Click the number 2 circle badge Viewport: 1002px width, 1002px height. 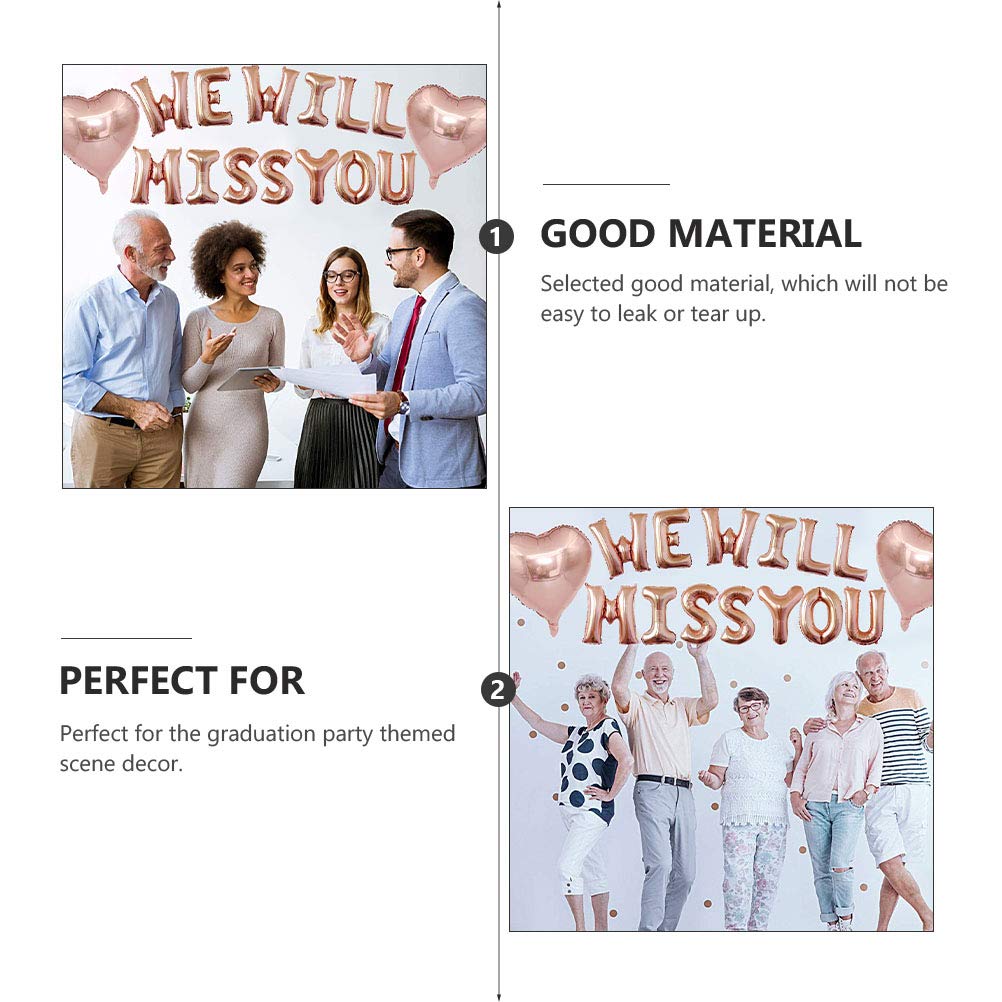coord(498,690)
